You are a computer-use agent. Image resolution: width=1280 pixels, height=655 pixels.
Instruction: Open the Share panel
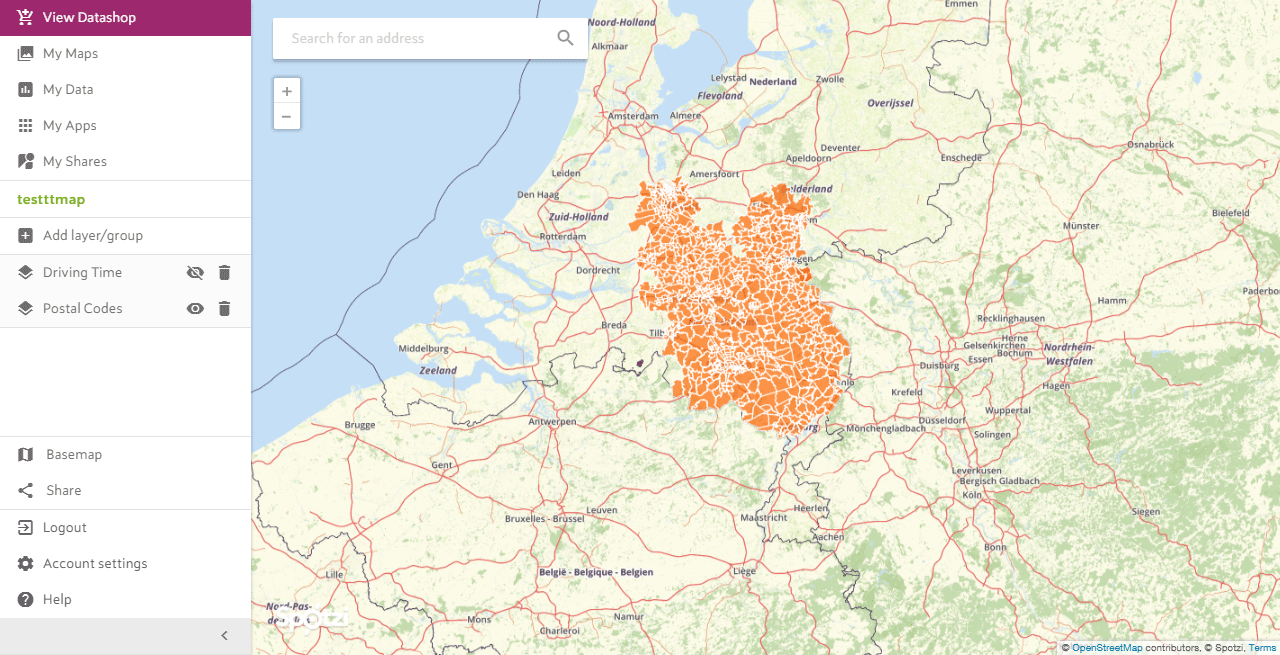125,491
